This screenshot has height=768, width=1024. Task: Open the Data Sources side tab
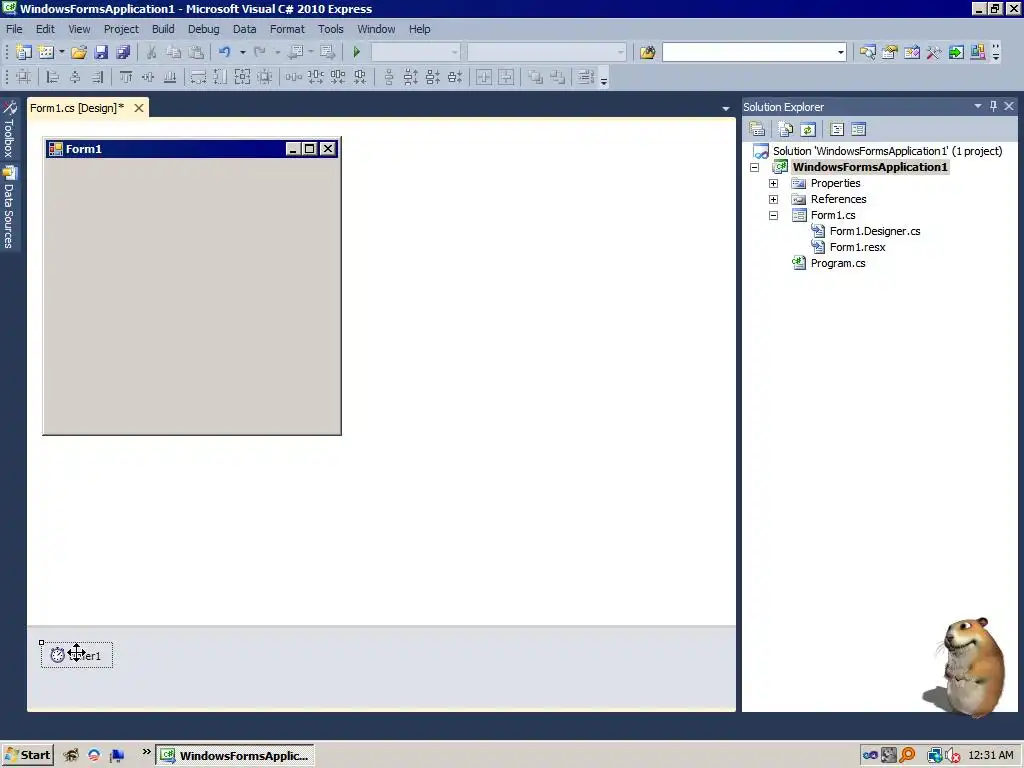point(9,207)
